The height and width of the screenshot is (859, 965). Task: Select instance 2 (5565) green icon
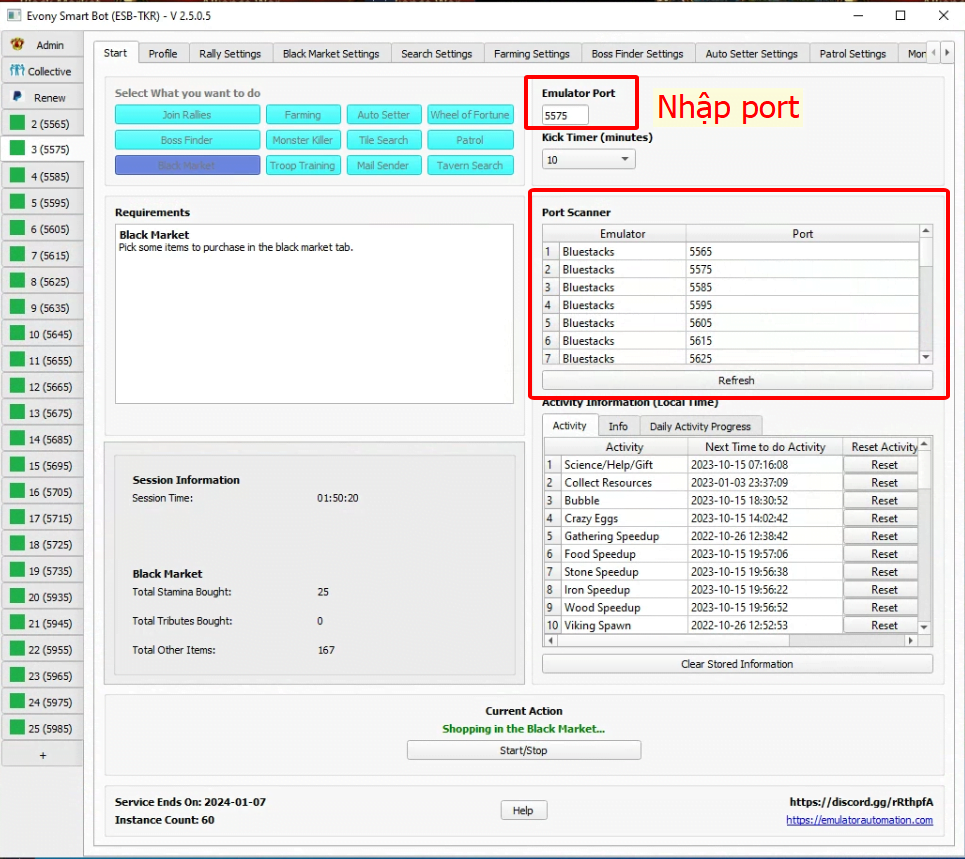17,124
